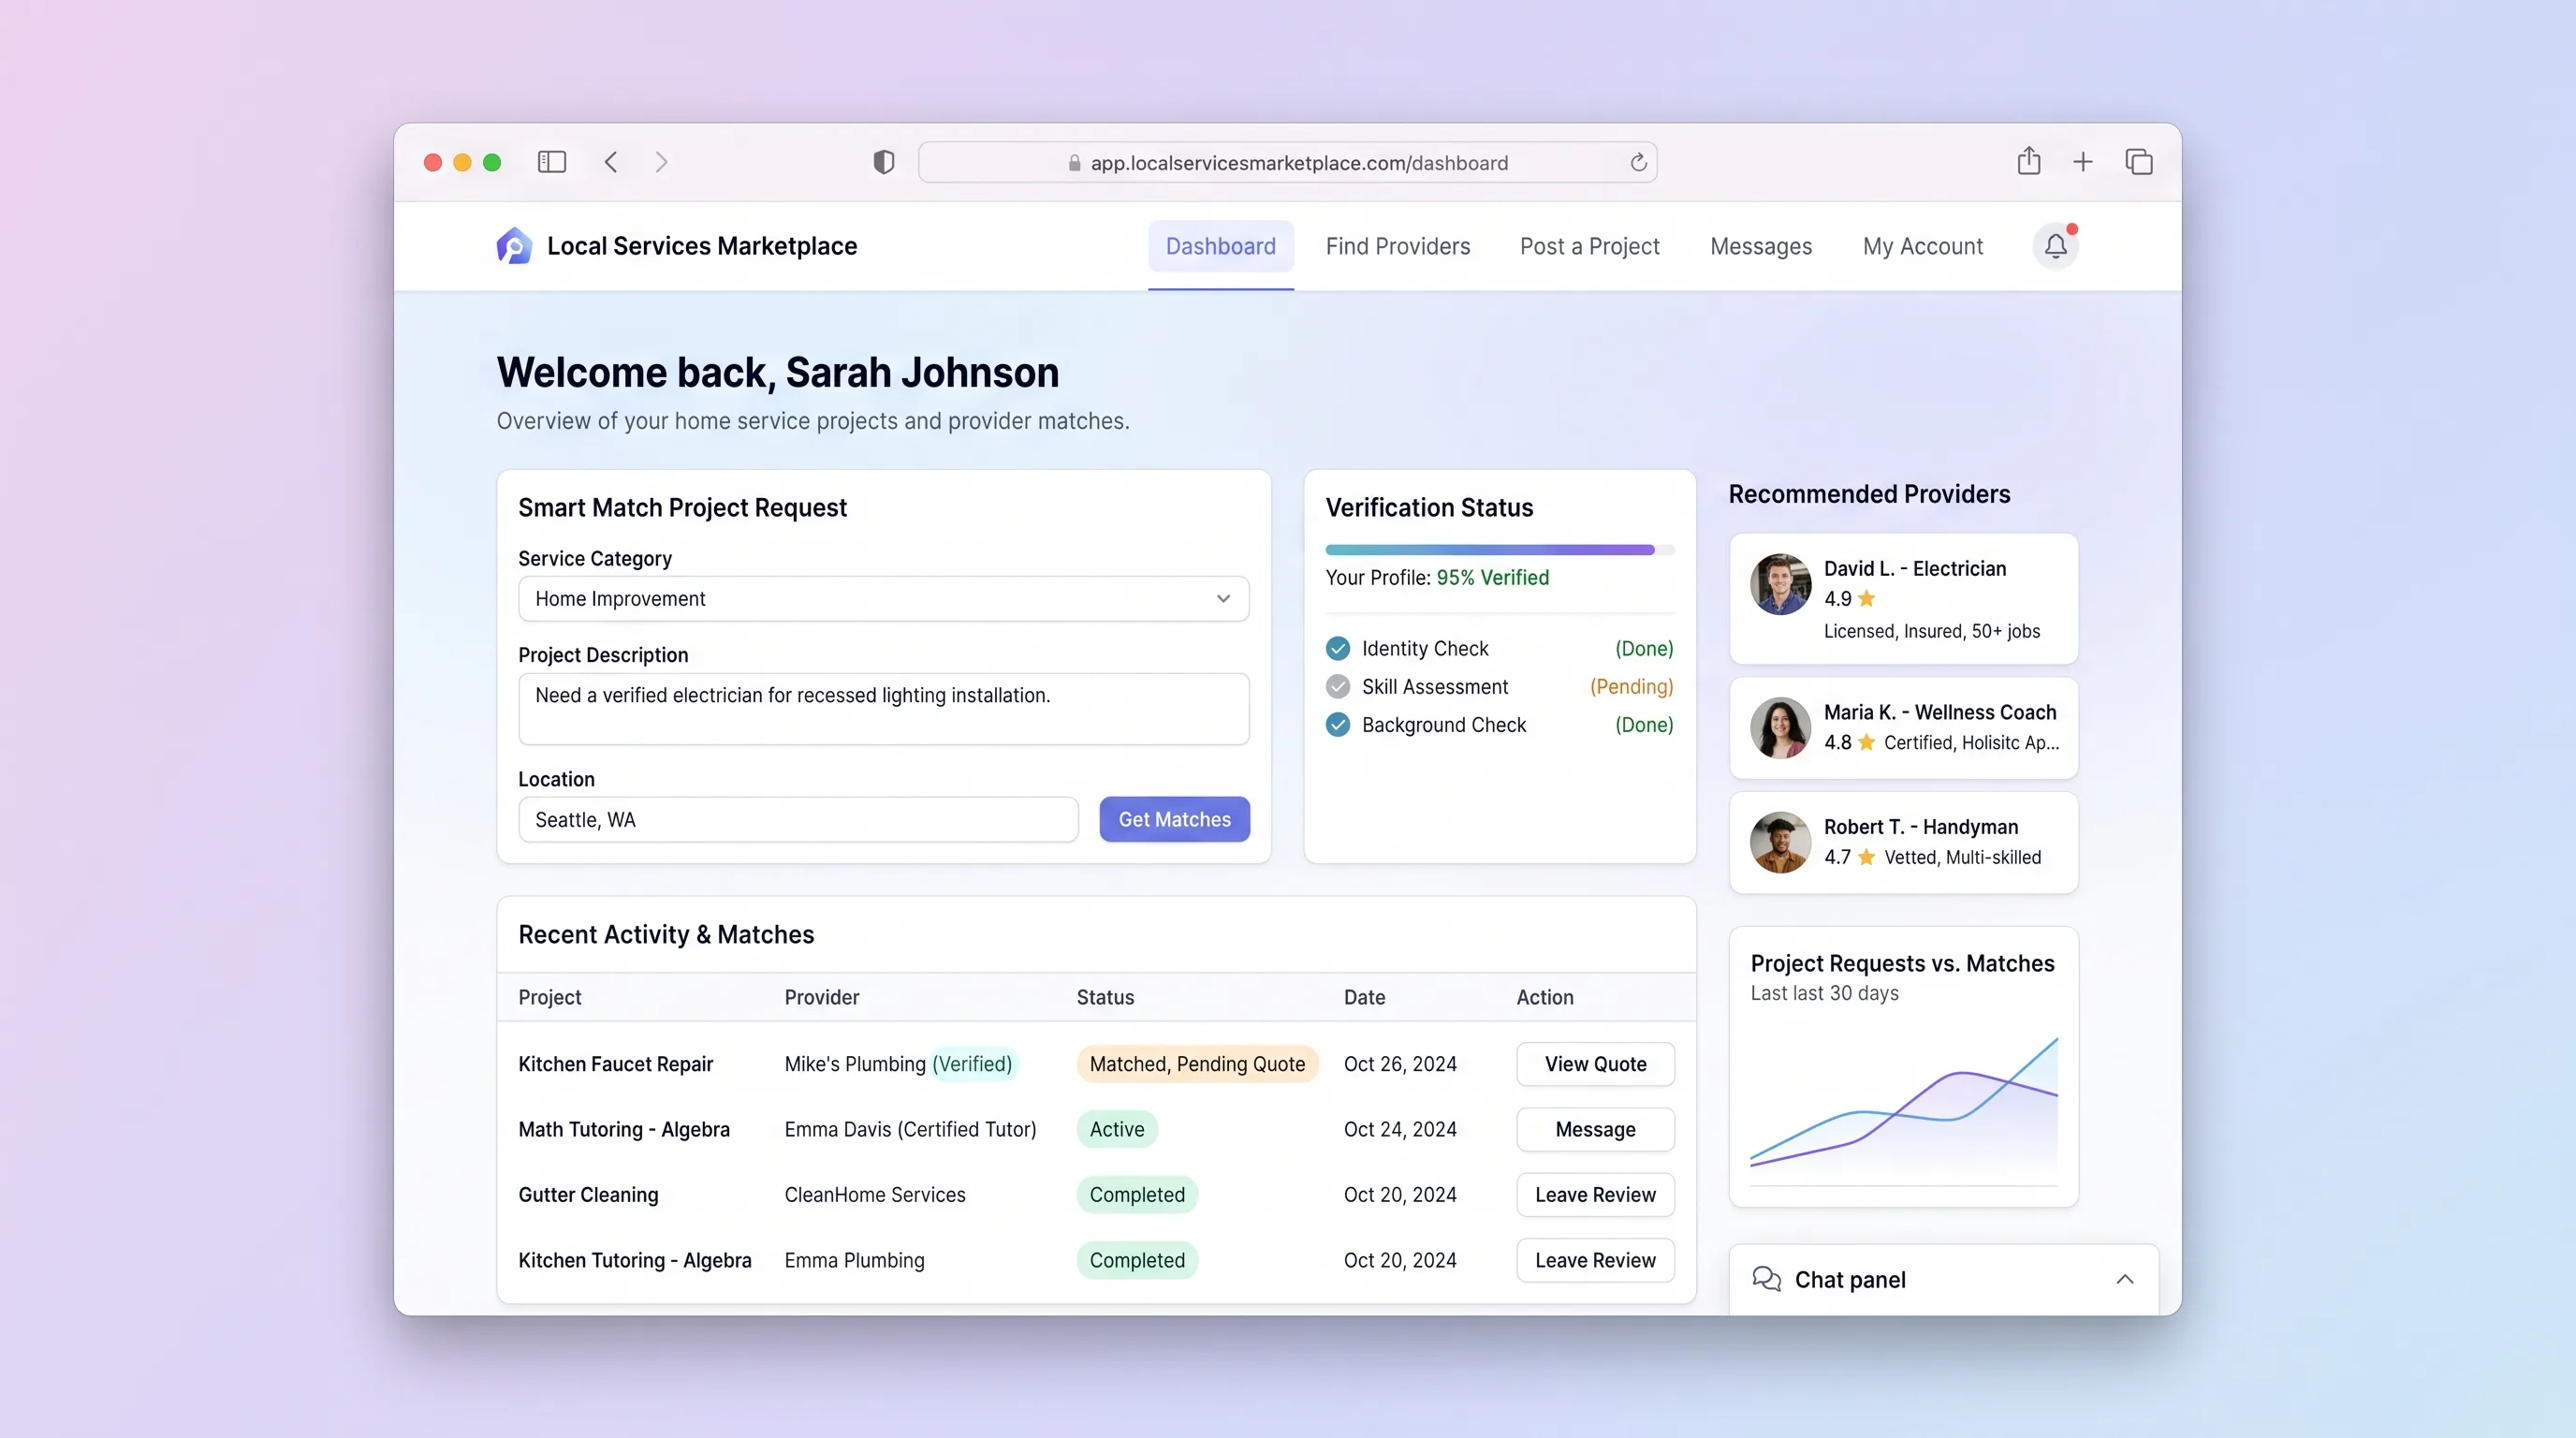
Task: Click the Location input field
Action: pos(798,819)
